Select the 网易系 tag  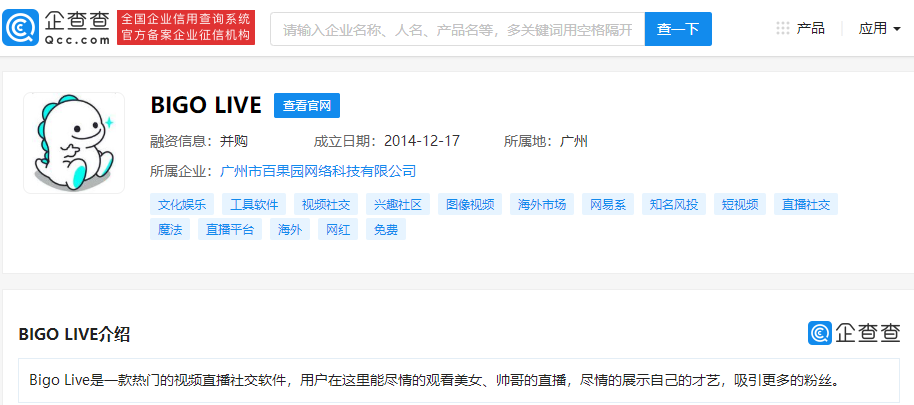point(608,205)
